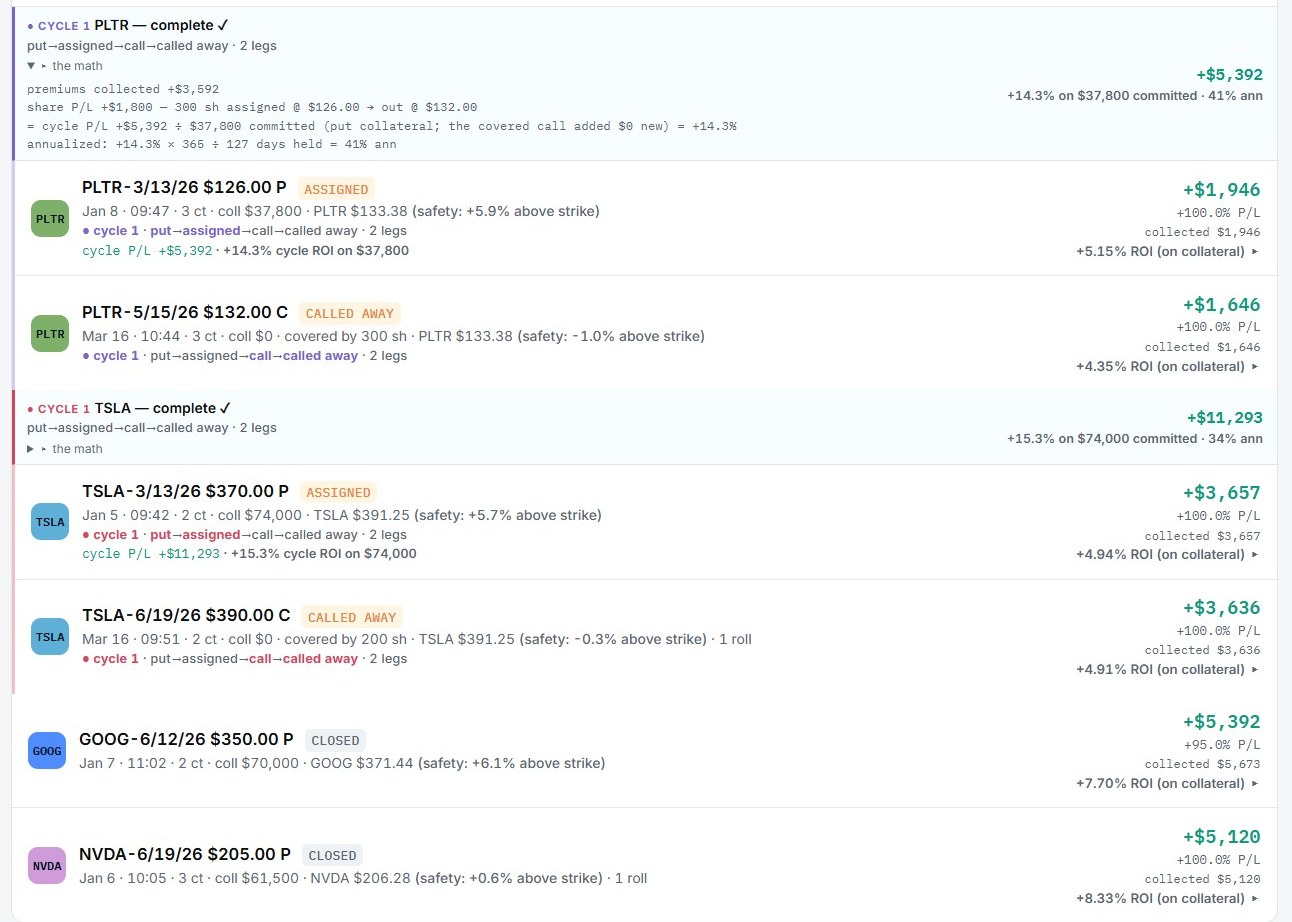1292x922 pixels.
Task: Click the TSLA ticker icon on the $370.00 put row
Action: (50, 522)
